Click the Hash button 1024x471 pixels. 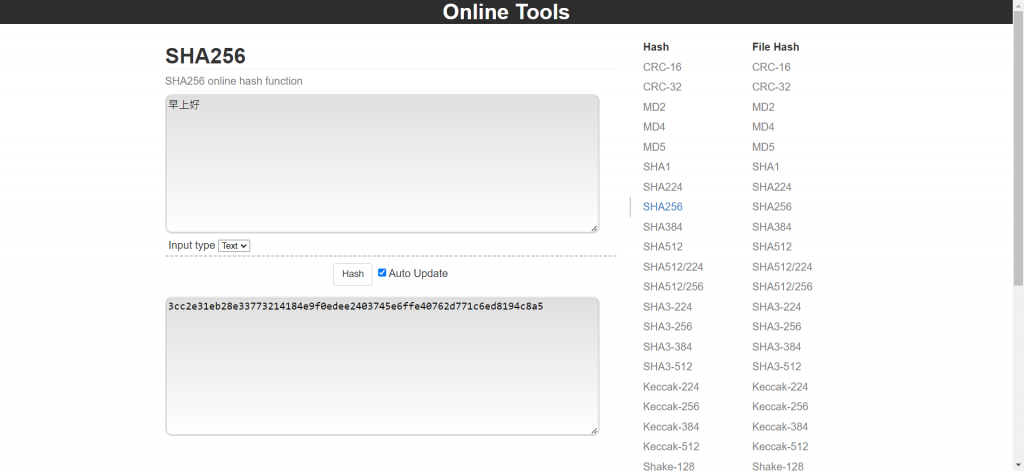[353, 274]
